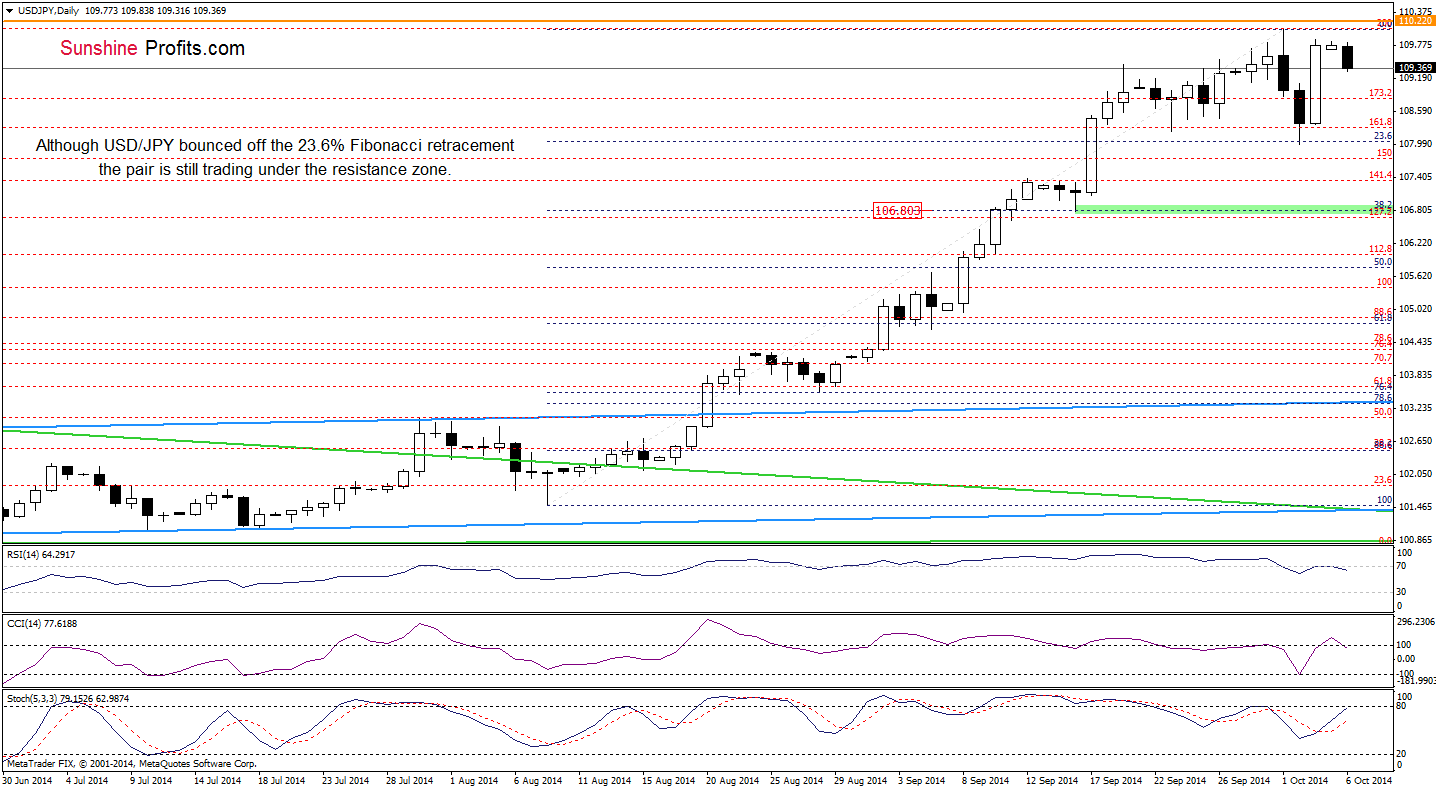The height and width of the screenshot is (789, 1436).
Task: Click the 14 Jul 2014 date label
Action: click(x=217, y=779)
